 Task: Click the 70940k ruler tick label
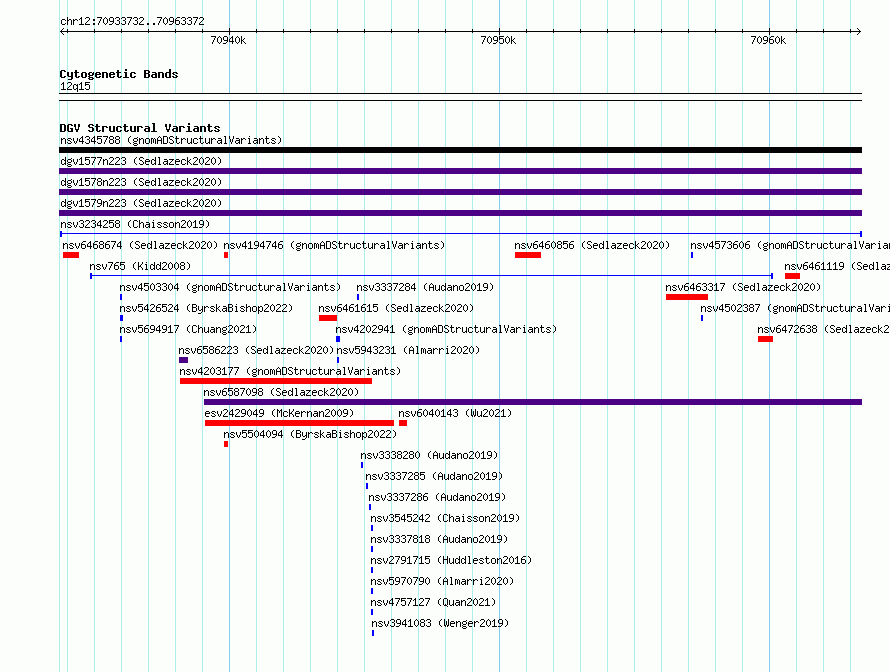click(228, 40)
